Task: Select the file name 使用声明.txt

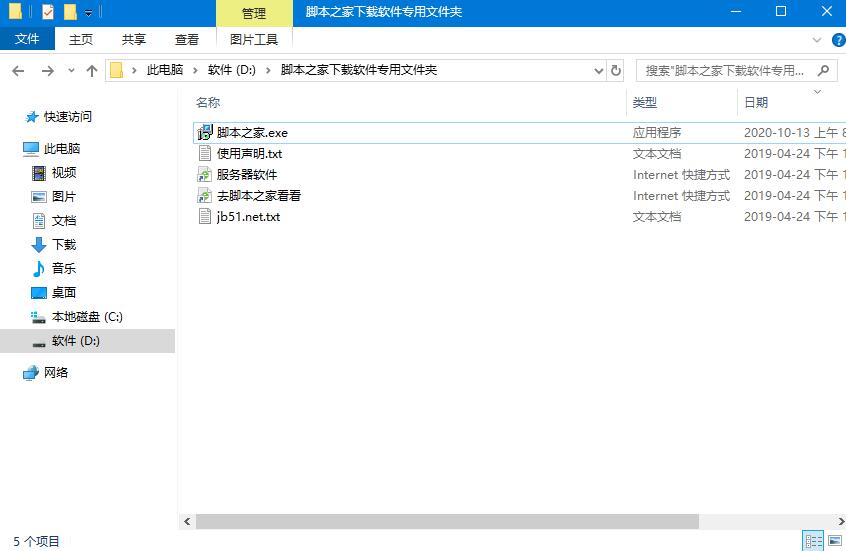Action: [249, 154]
